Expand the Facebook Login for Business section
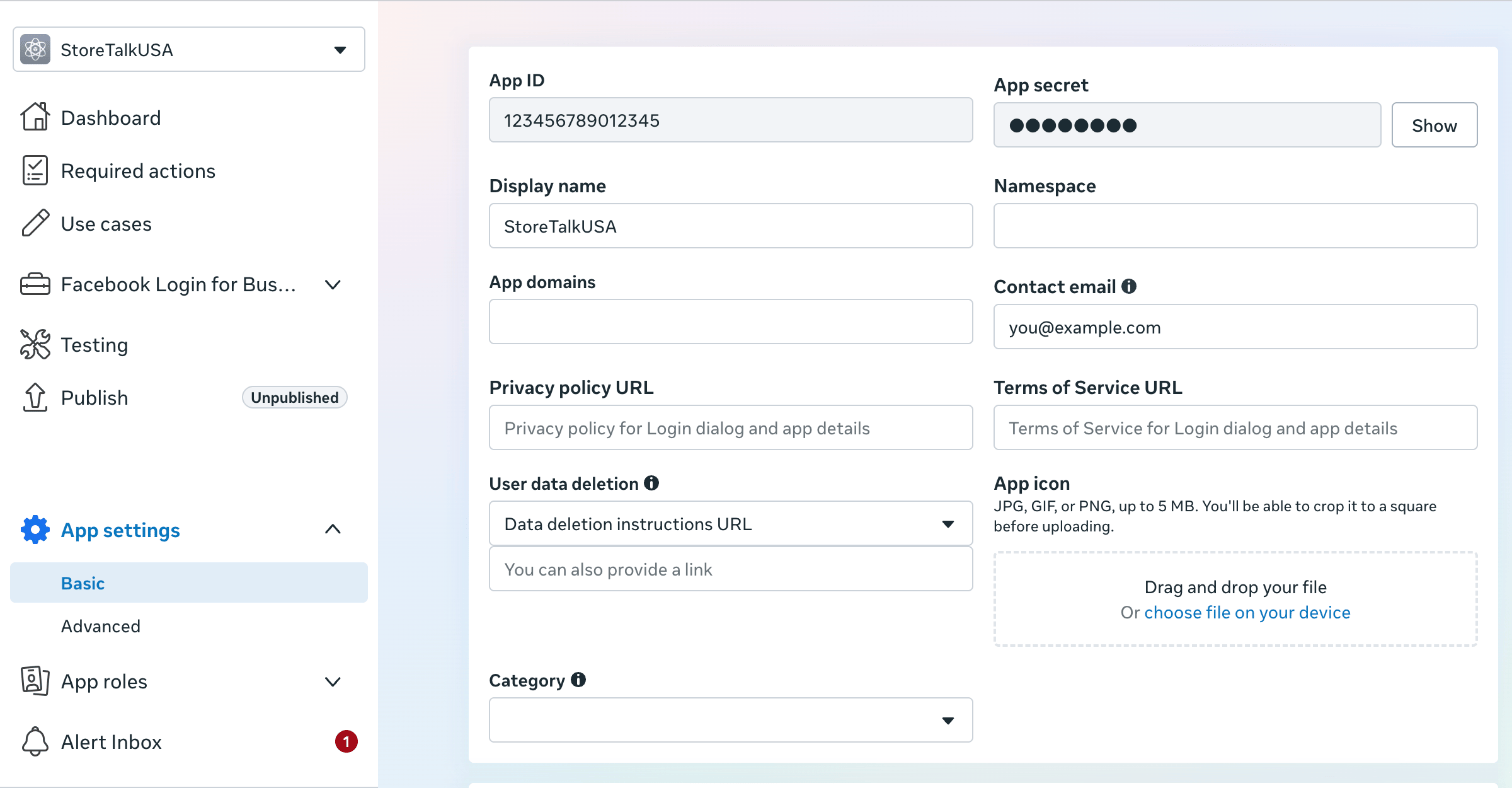 pos(334,285)
